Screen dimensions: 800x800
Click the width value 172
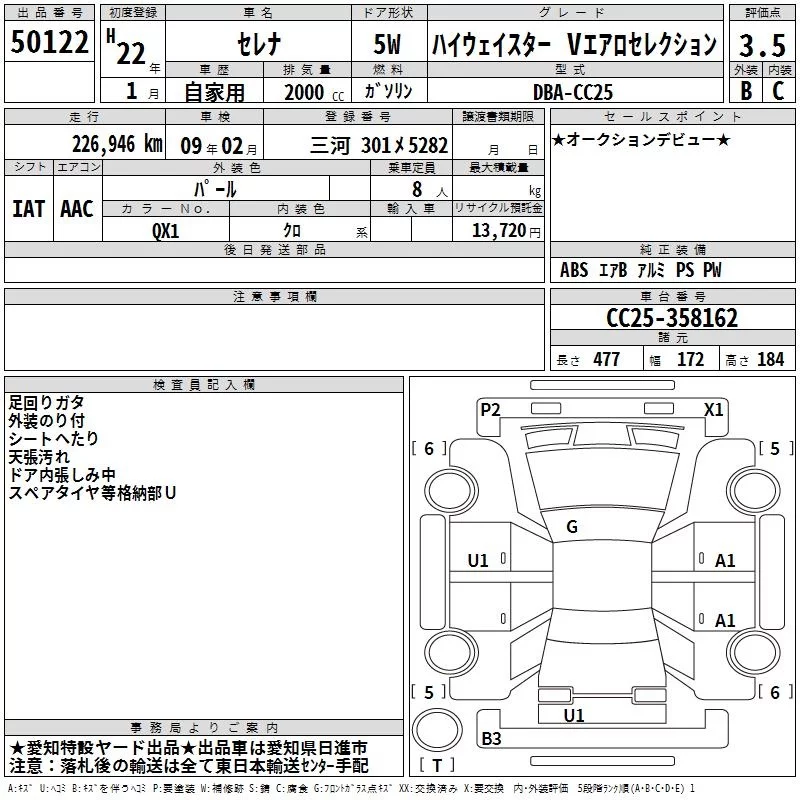pyautogui.click(x=690, y=359)
